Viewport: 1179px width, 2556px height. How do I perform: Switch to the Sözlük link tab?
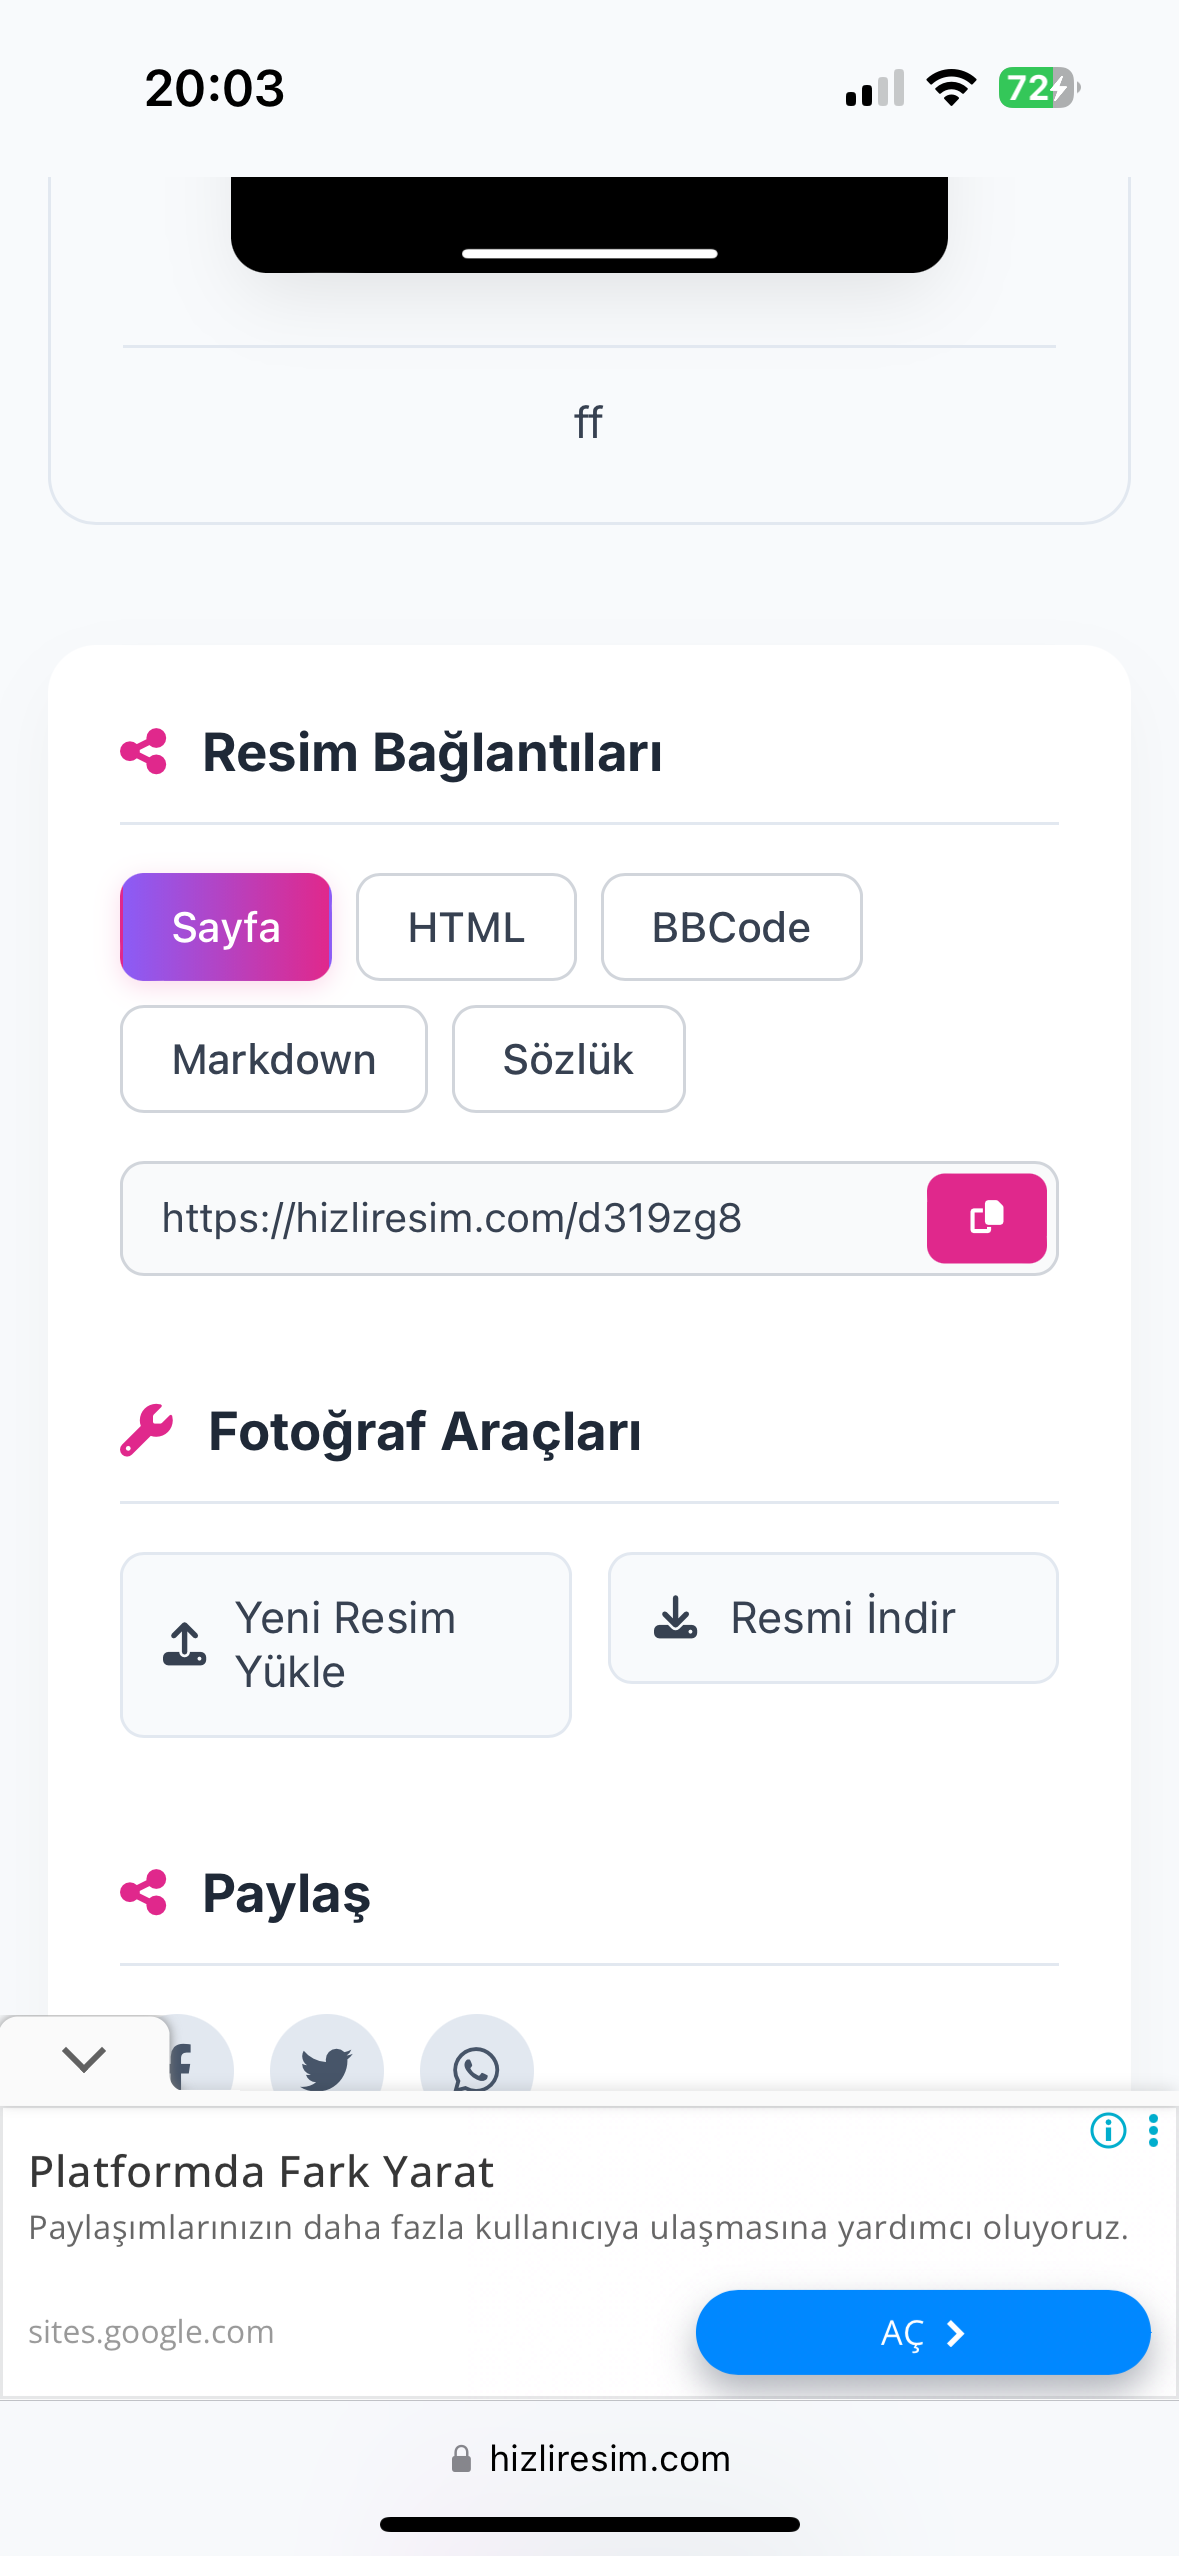[x=568, y=1059]
